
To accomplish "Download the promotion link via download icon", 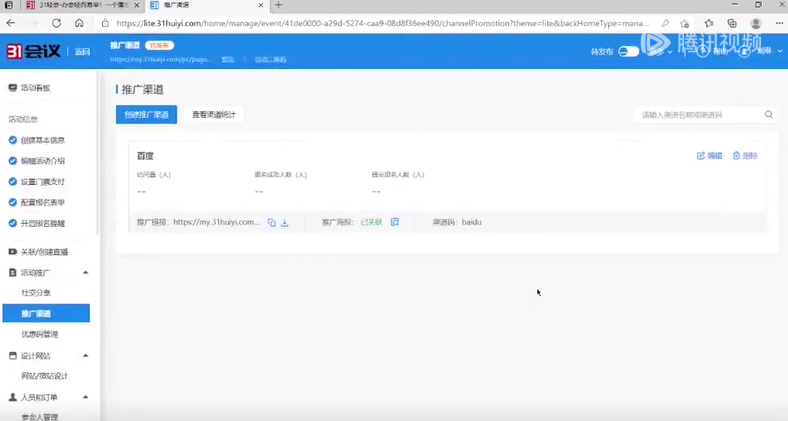I will (285, 222).
